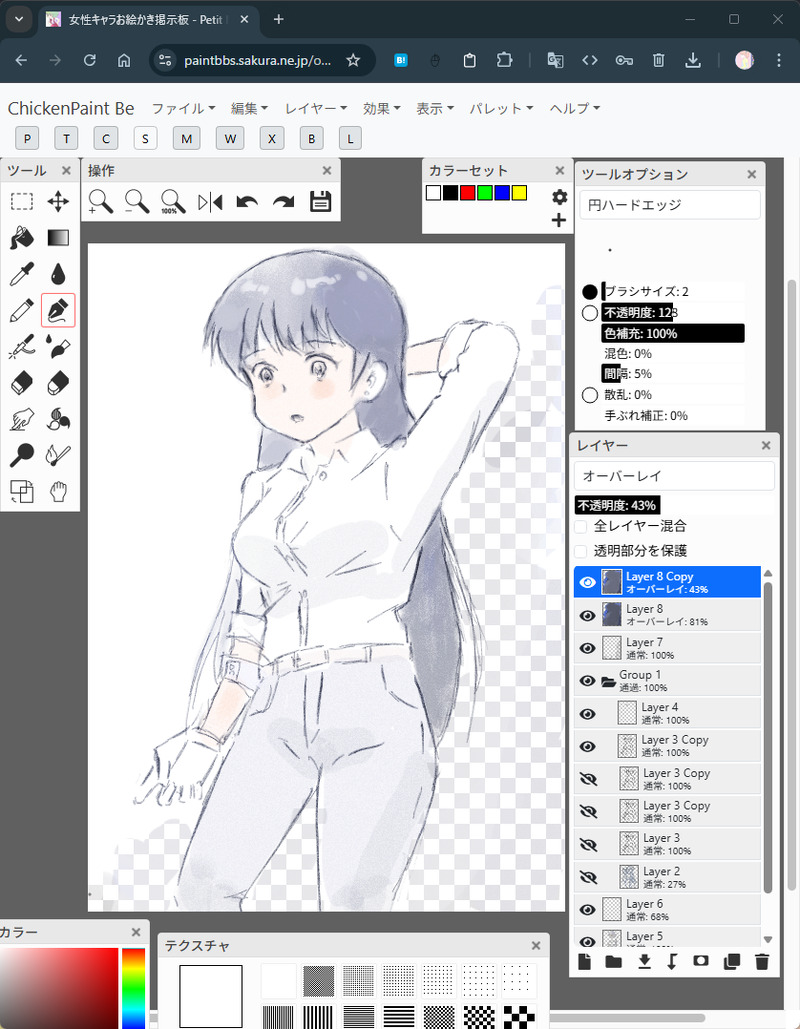This screenshot has height=1029, width=800.
Task: Select the Airbrush tool
Action: tap(22, 346)
